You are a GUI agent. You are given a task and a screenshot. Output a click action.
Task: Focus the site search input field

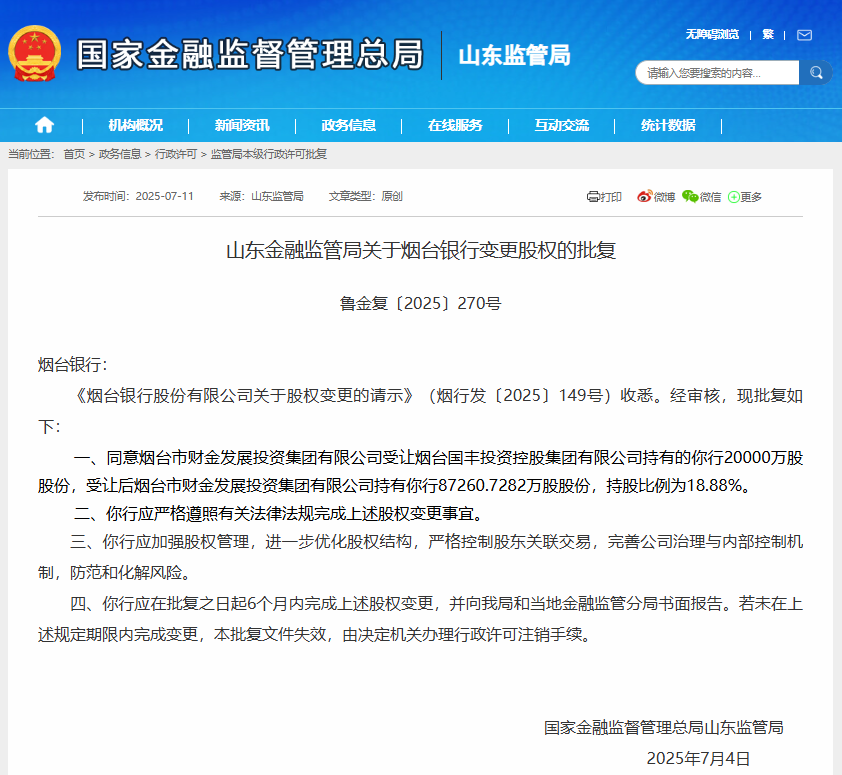717,73
